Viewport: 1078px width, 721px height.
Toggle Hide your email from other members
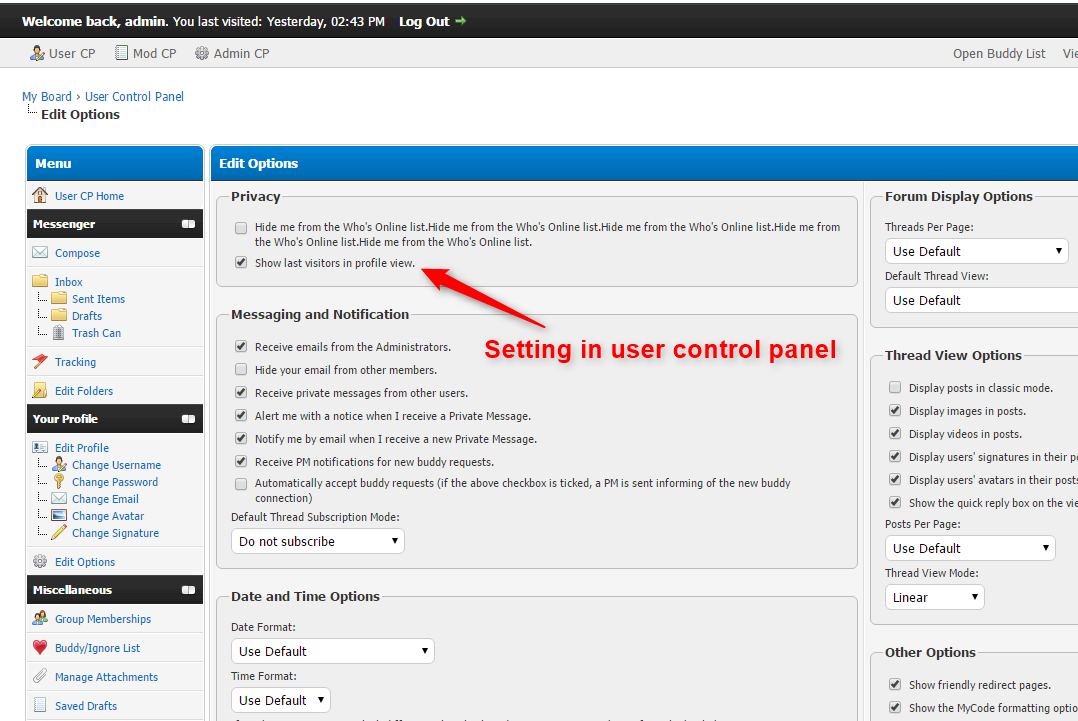point(241,370)
